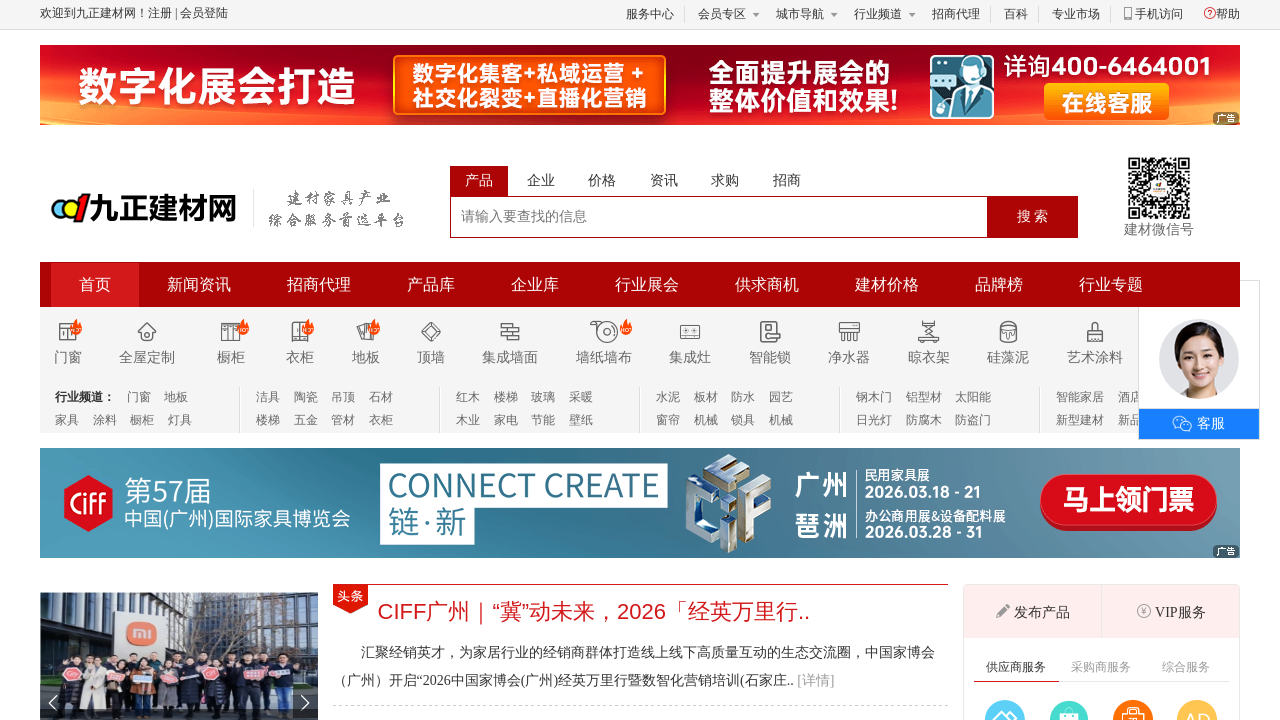The image size is (1280, 720).
Task: Click the previous slide arrow on news photo
Action: coord(53,703)
